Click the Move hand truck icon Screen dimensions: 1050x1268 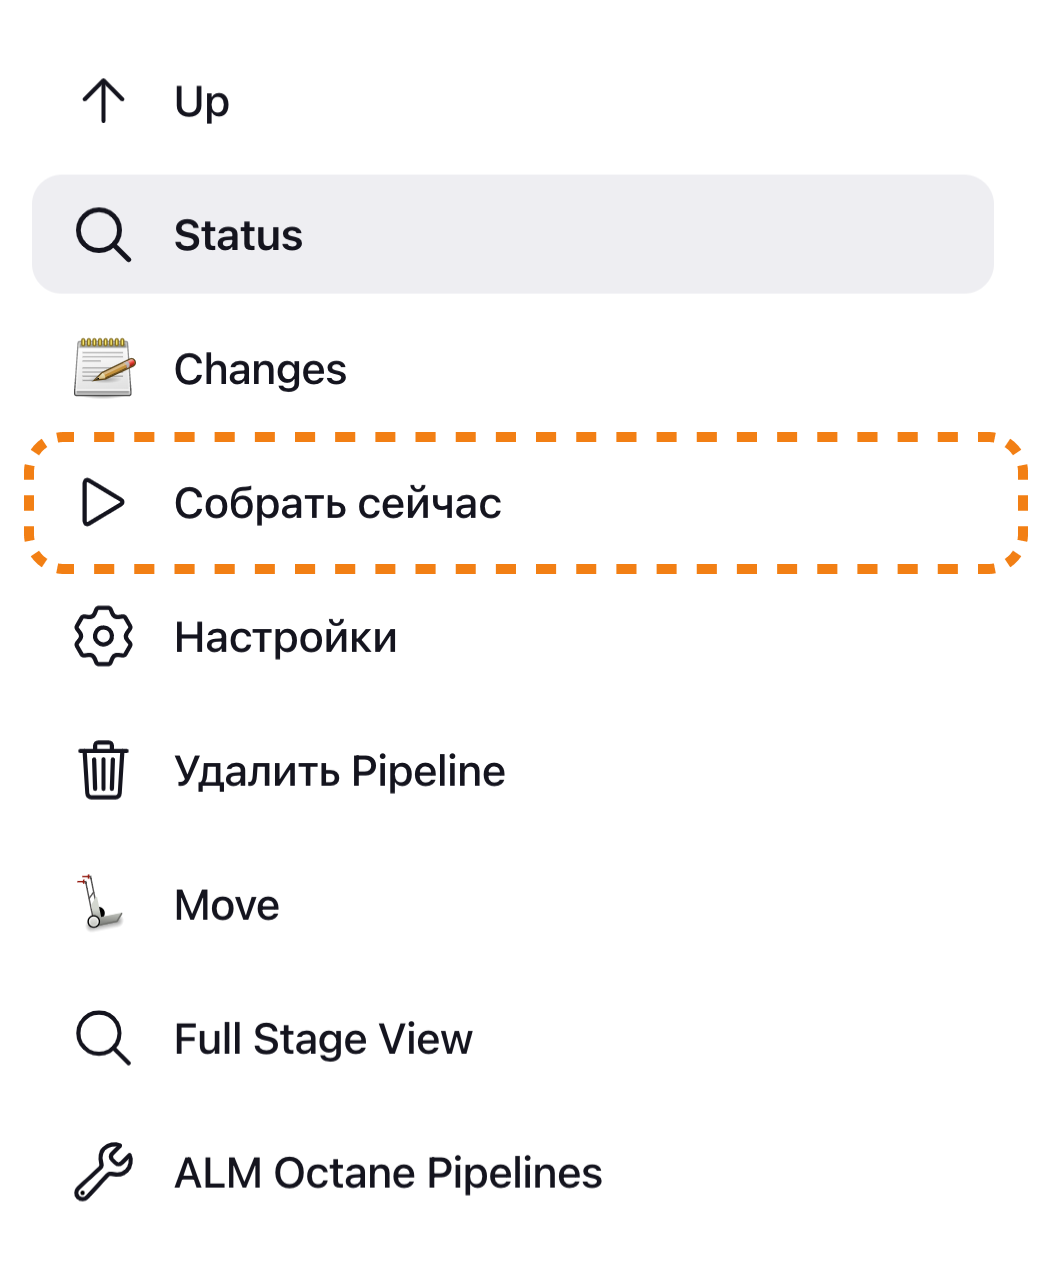click(x=101, y=903)
